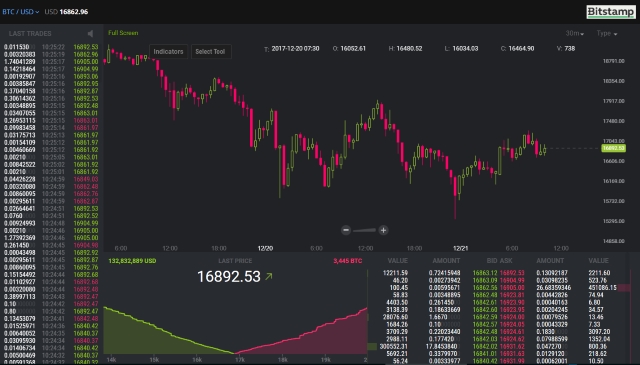Screen dimensions: 640x365
Task: Select the last trade with amount 0.30614362
Action: pyautogui.click(x=51, y=98)
